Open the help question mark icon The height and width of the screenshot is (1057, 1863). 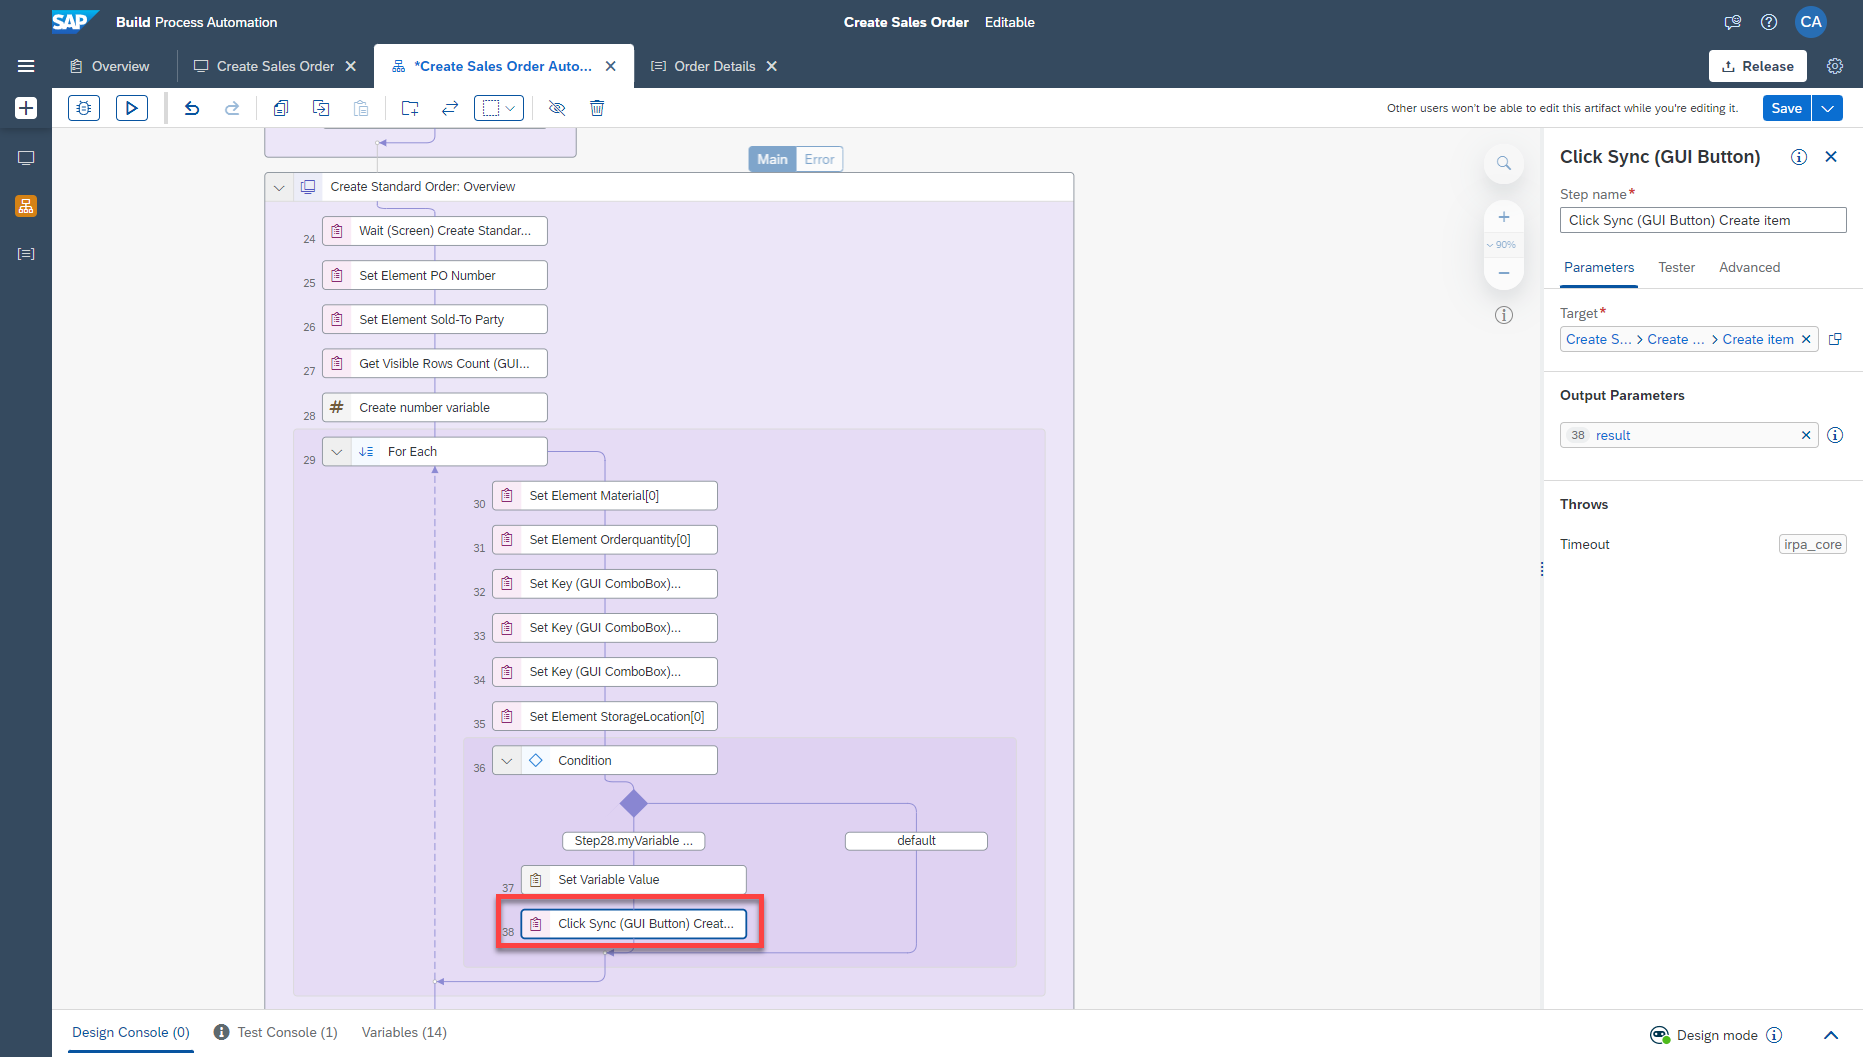(x=1769, y=22)
